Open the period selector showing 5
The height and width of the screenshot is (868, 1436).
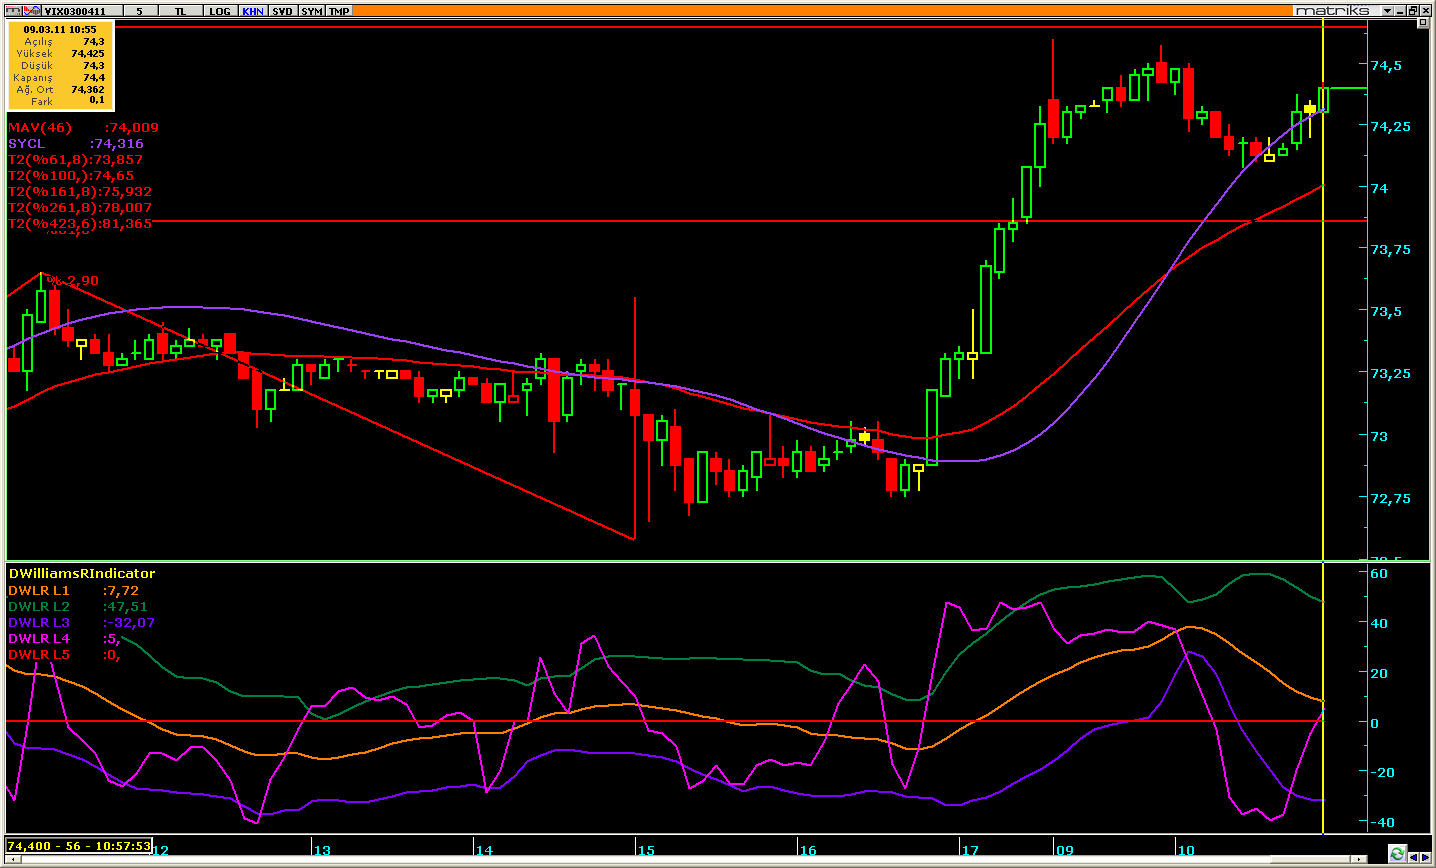click(x=140, y=11)
